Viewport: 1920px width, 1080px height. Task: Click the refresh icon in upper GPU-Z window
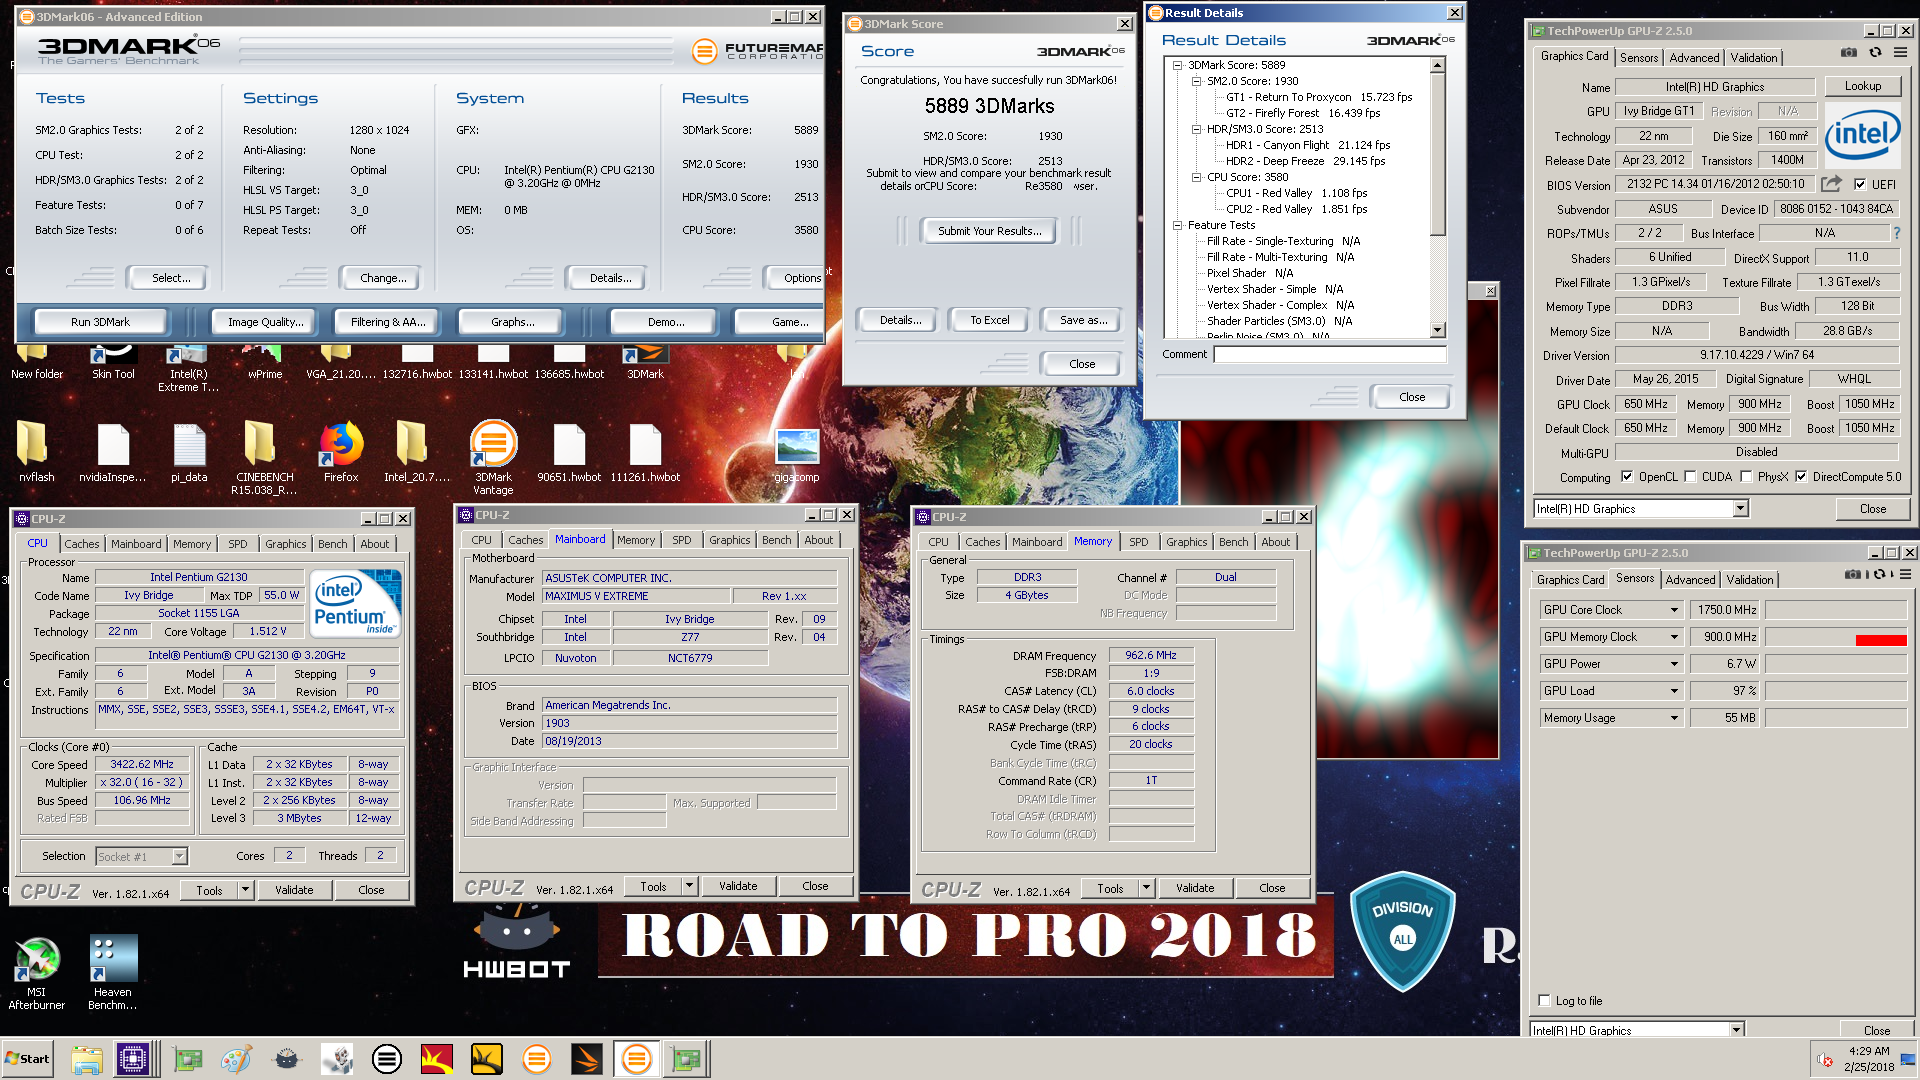(1875, 53)
